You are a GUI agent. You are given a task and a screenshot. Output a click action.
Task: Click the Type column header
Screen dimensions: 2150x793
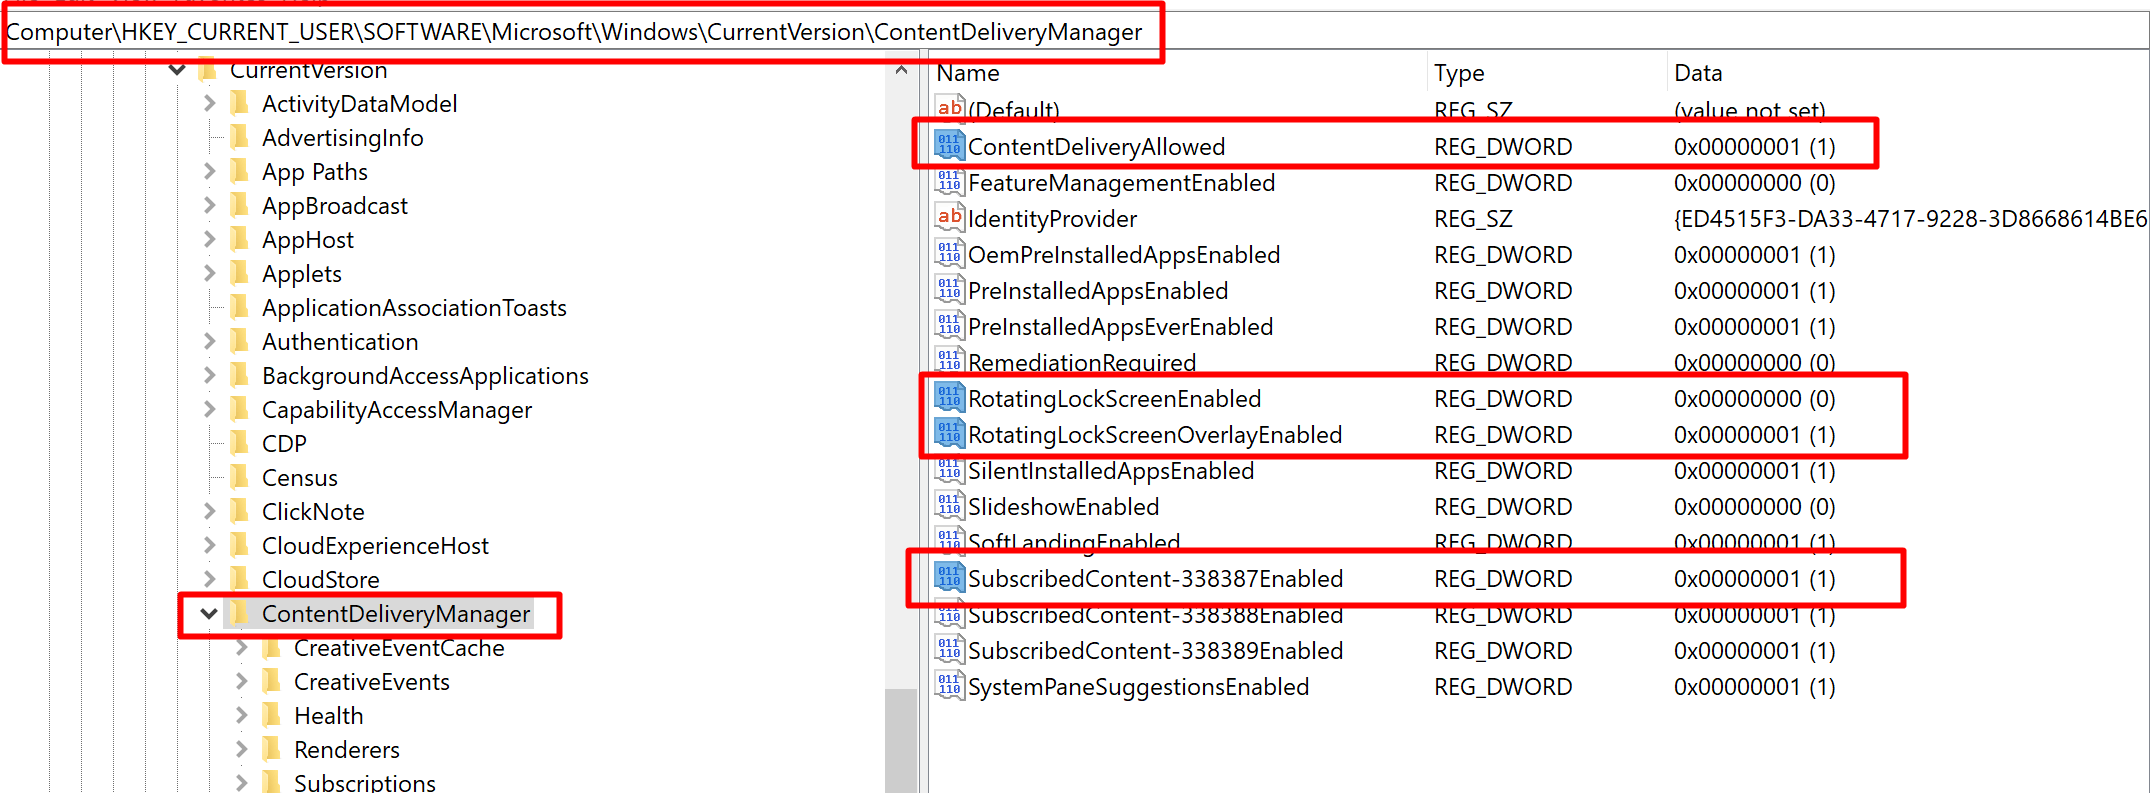pyautogui.click(x=1459, y=73)
